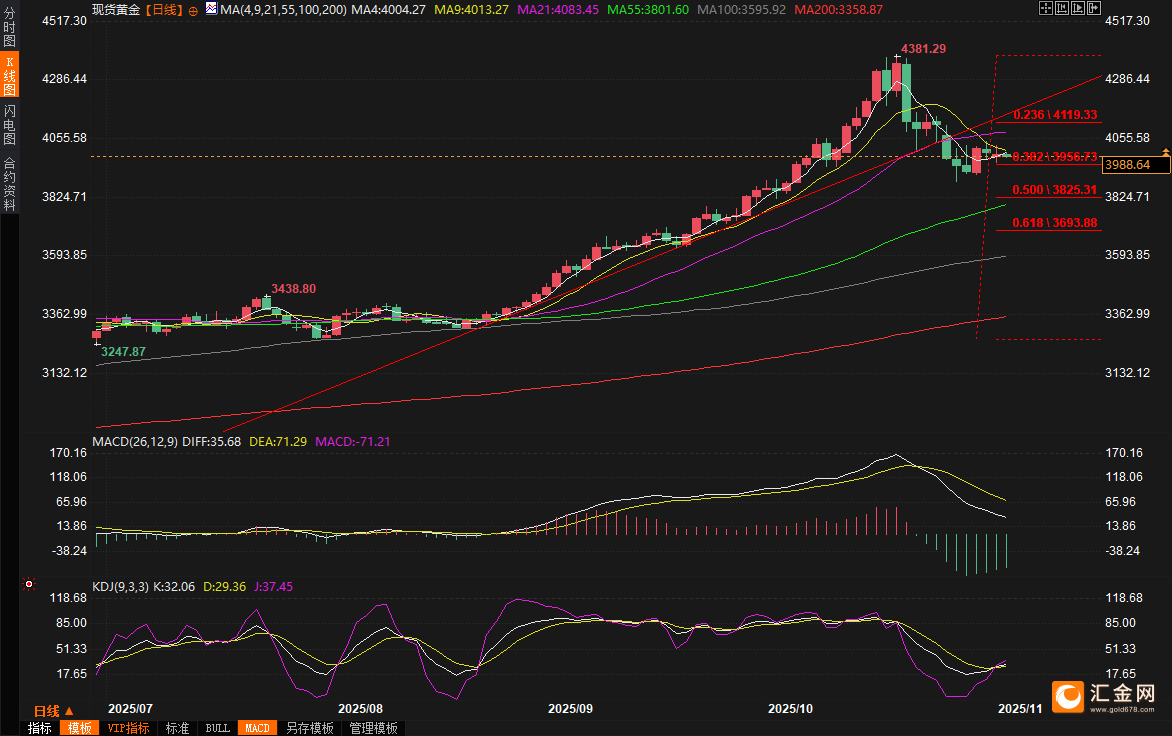Open the 闪电图 sidebar tab

pyautogui.click(x=9, y=124)
